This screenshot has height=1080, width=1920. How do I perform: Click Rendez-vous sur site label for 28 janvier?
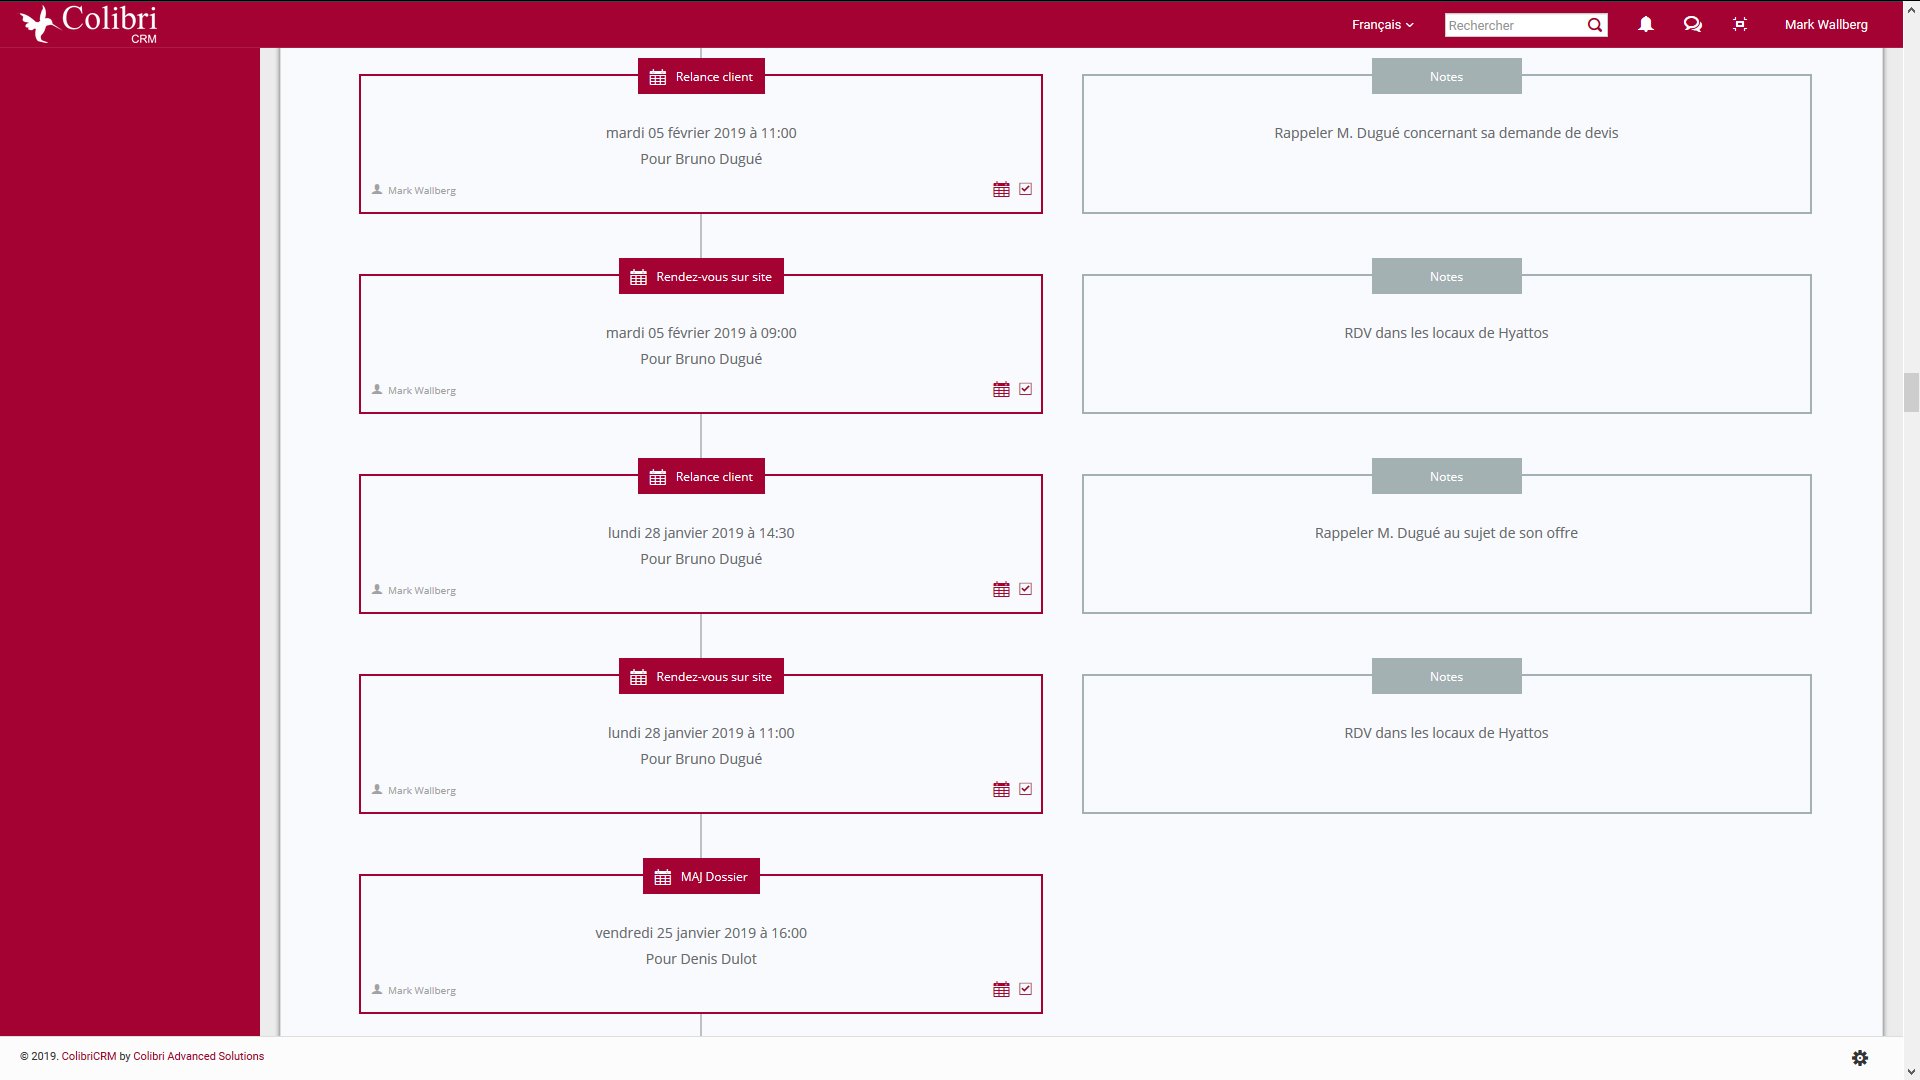pos(701,677)
